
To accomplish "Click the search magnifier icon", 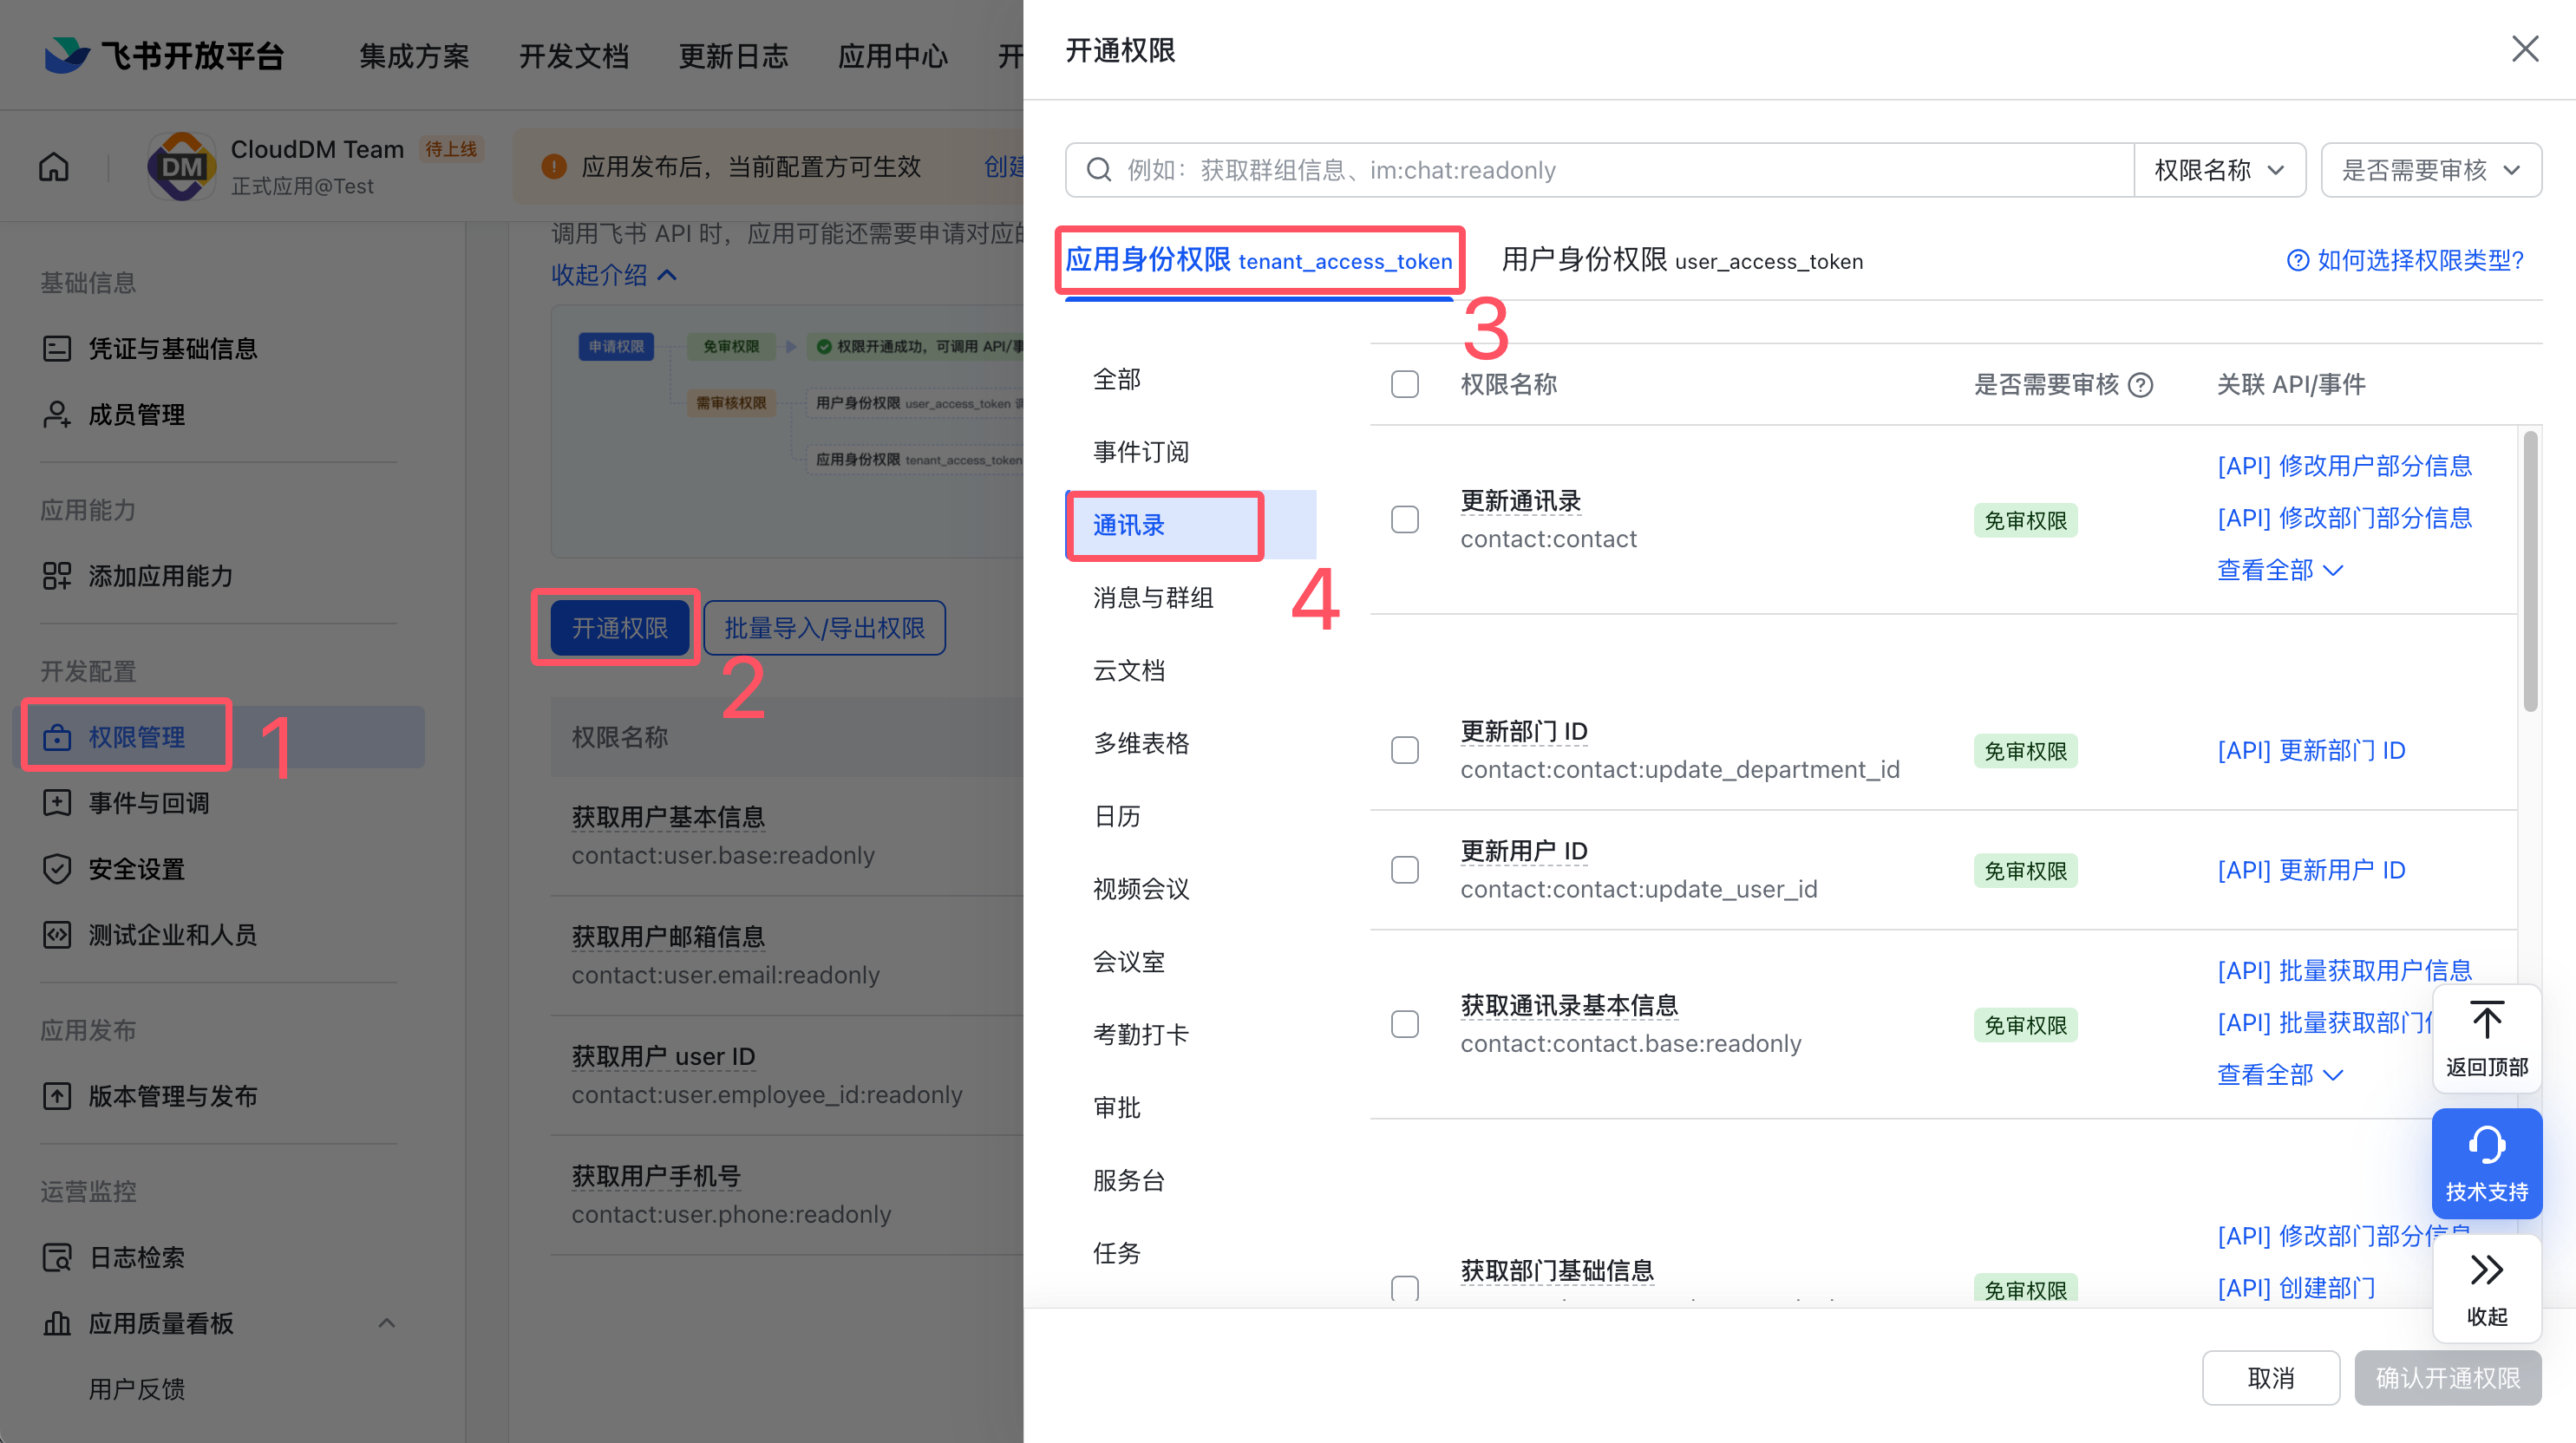I will click(x=1099, y=170).
